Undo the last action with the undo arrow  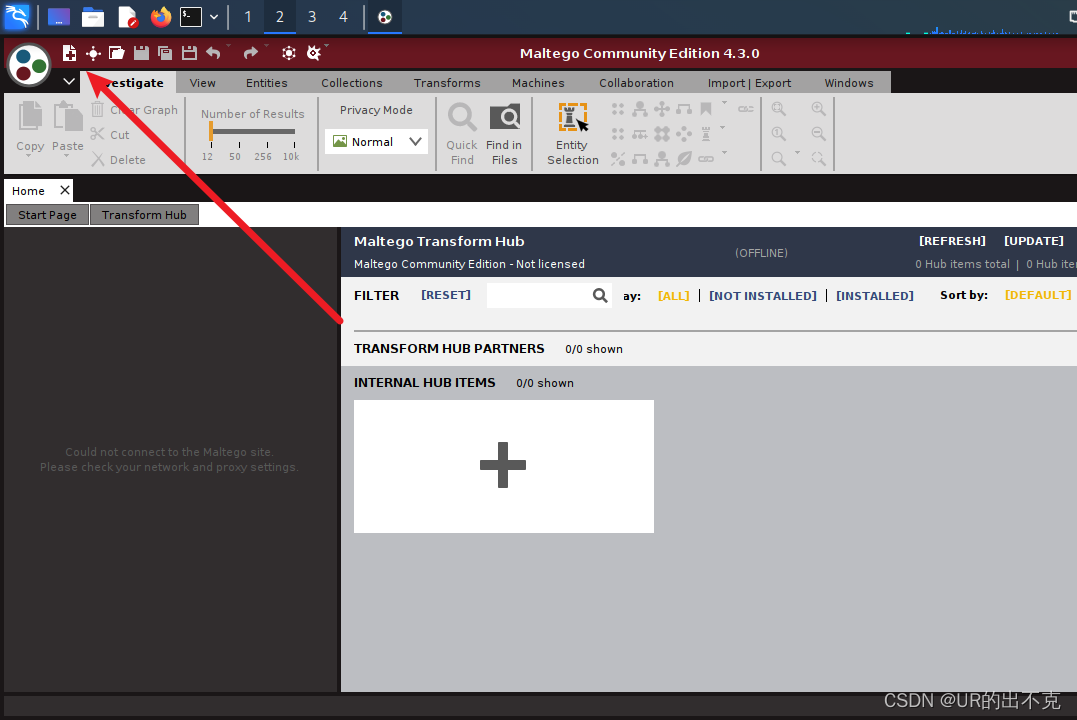(214, 53)
